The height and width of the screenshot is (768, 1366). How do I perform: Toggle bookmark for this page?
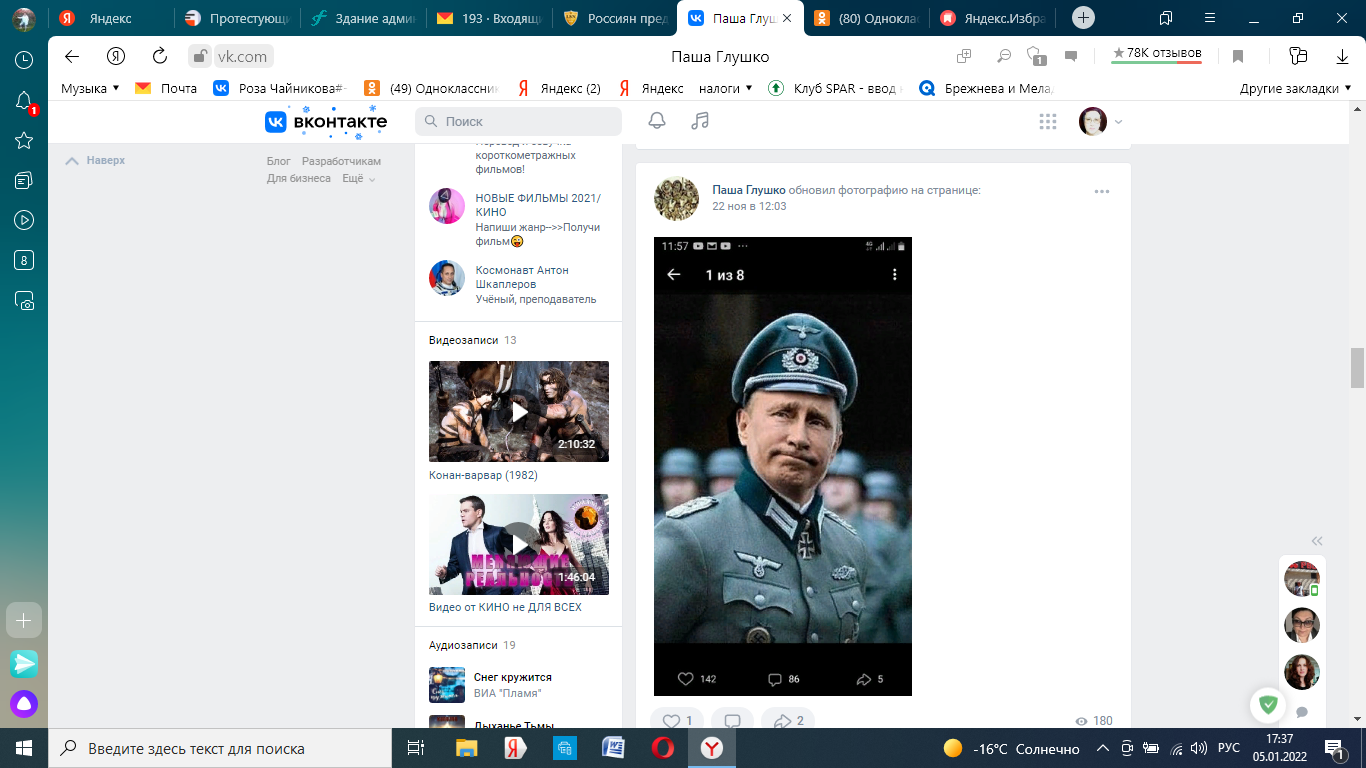pos(1237,56)
